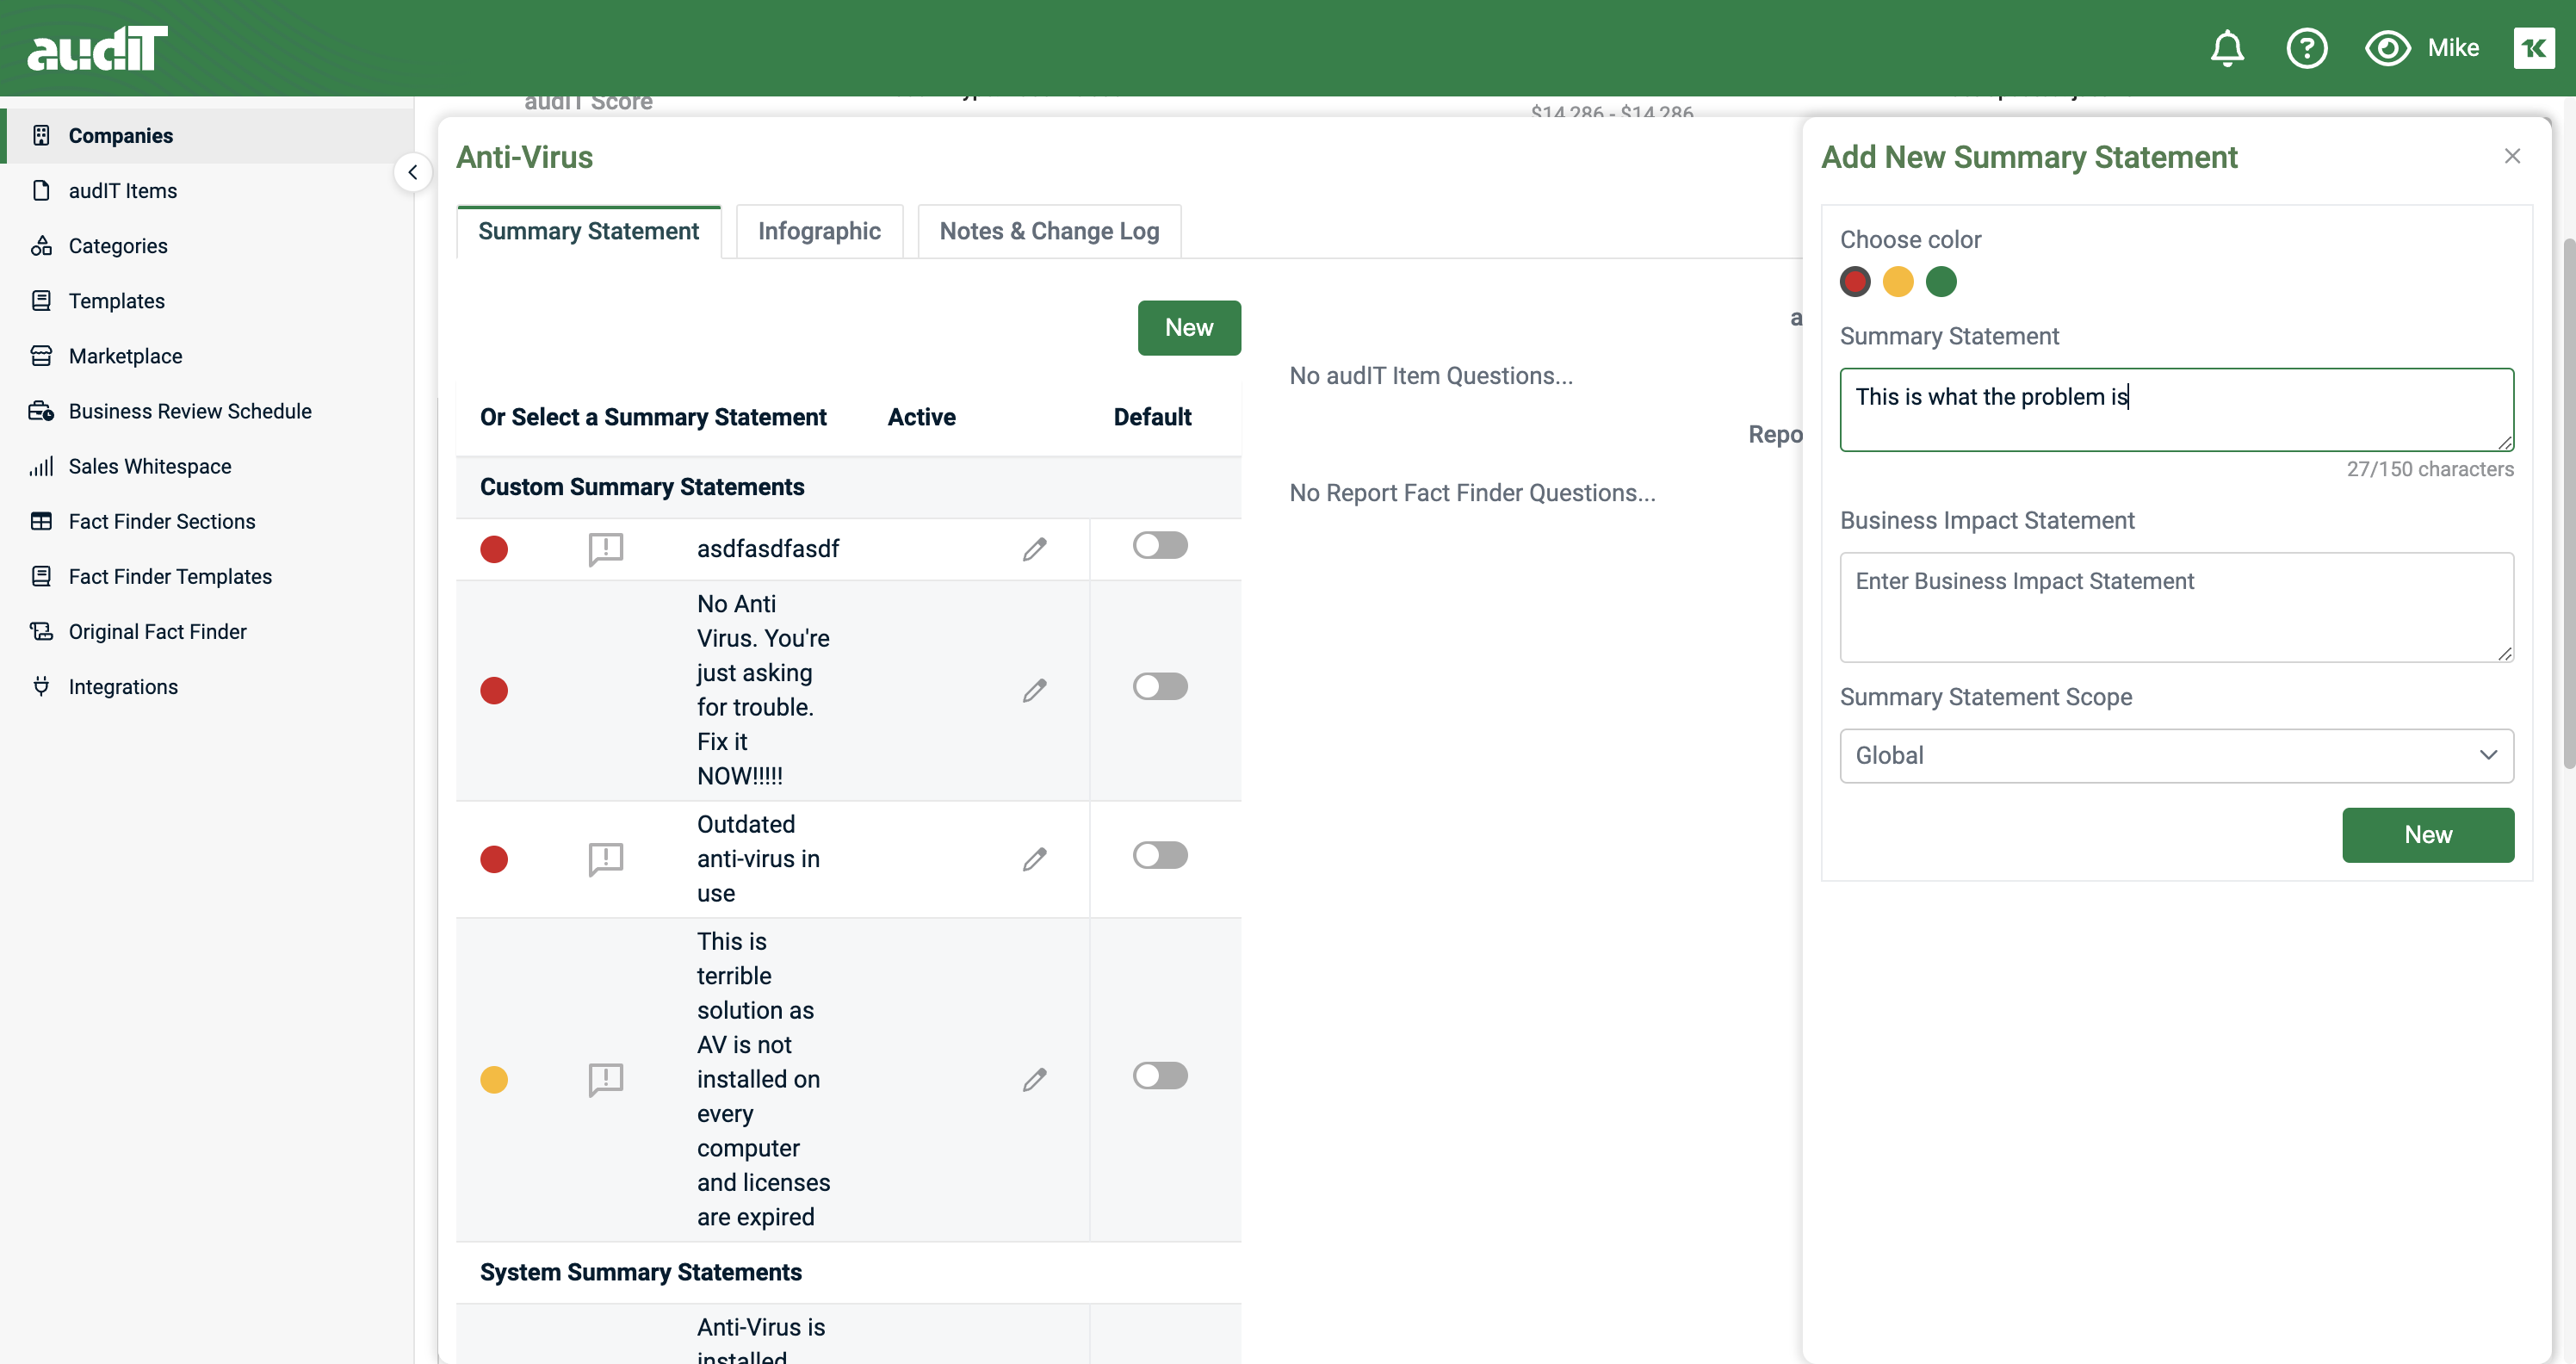Click the Summary Statement text area
The width and height of the screenshot is (2576, 1364).
2176,409
